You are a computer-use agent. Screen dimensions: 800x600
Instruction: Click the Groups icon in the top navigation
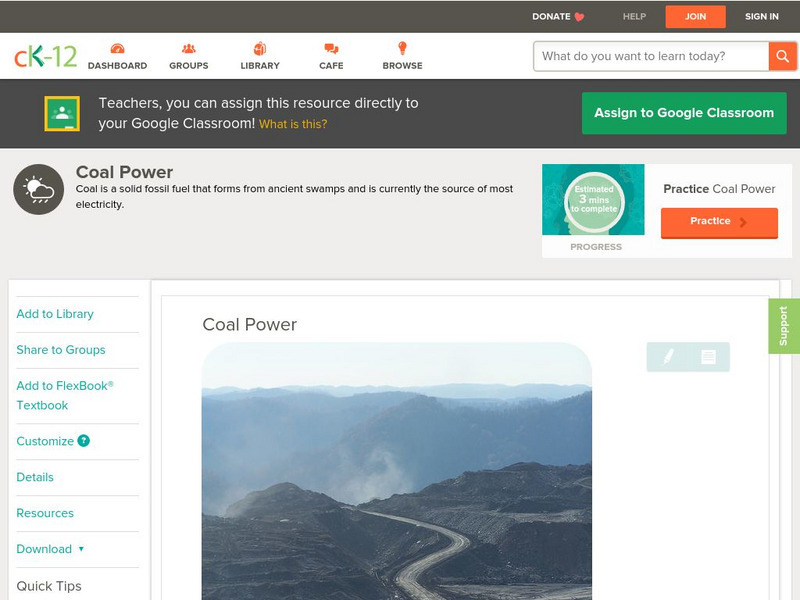click(x=188, y=48)
